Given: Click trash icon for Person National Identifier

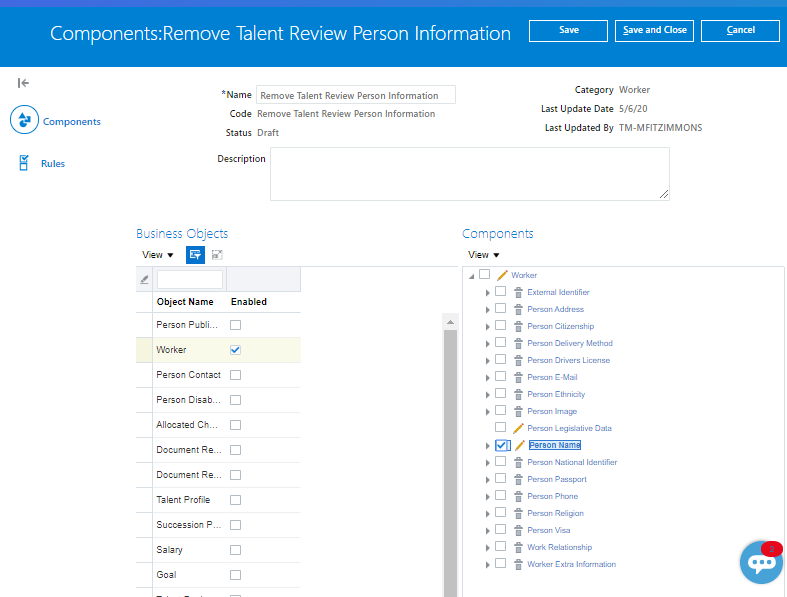Looking at the screenshot, I should click(x=518, y=462).
